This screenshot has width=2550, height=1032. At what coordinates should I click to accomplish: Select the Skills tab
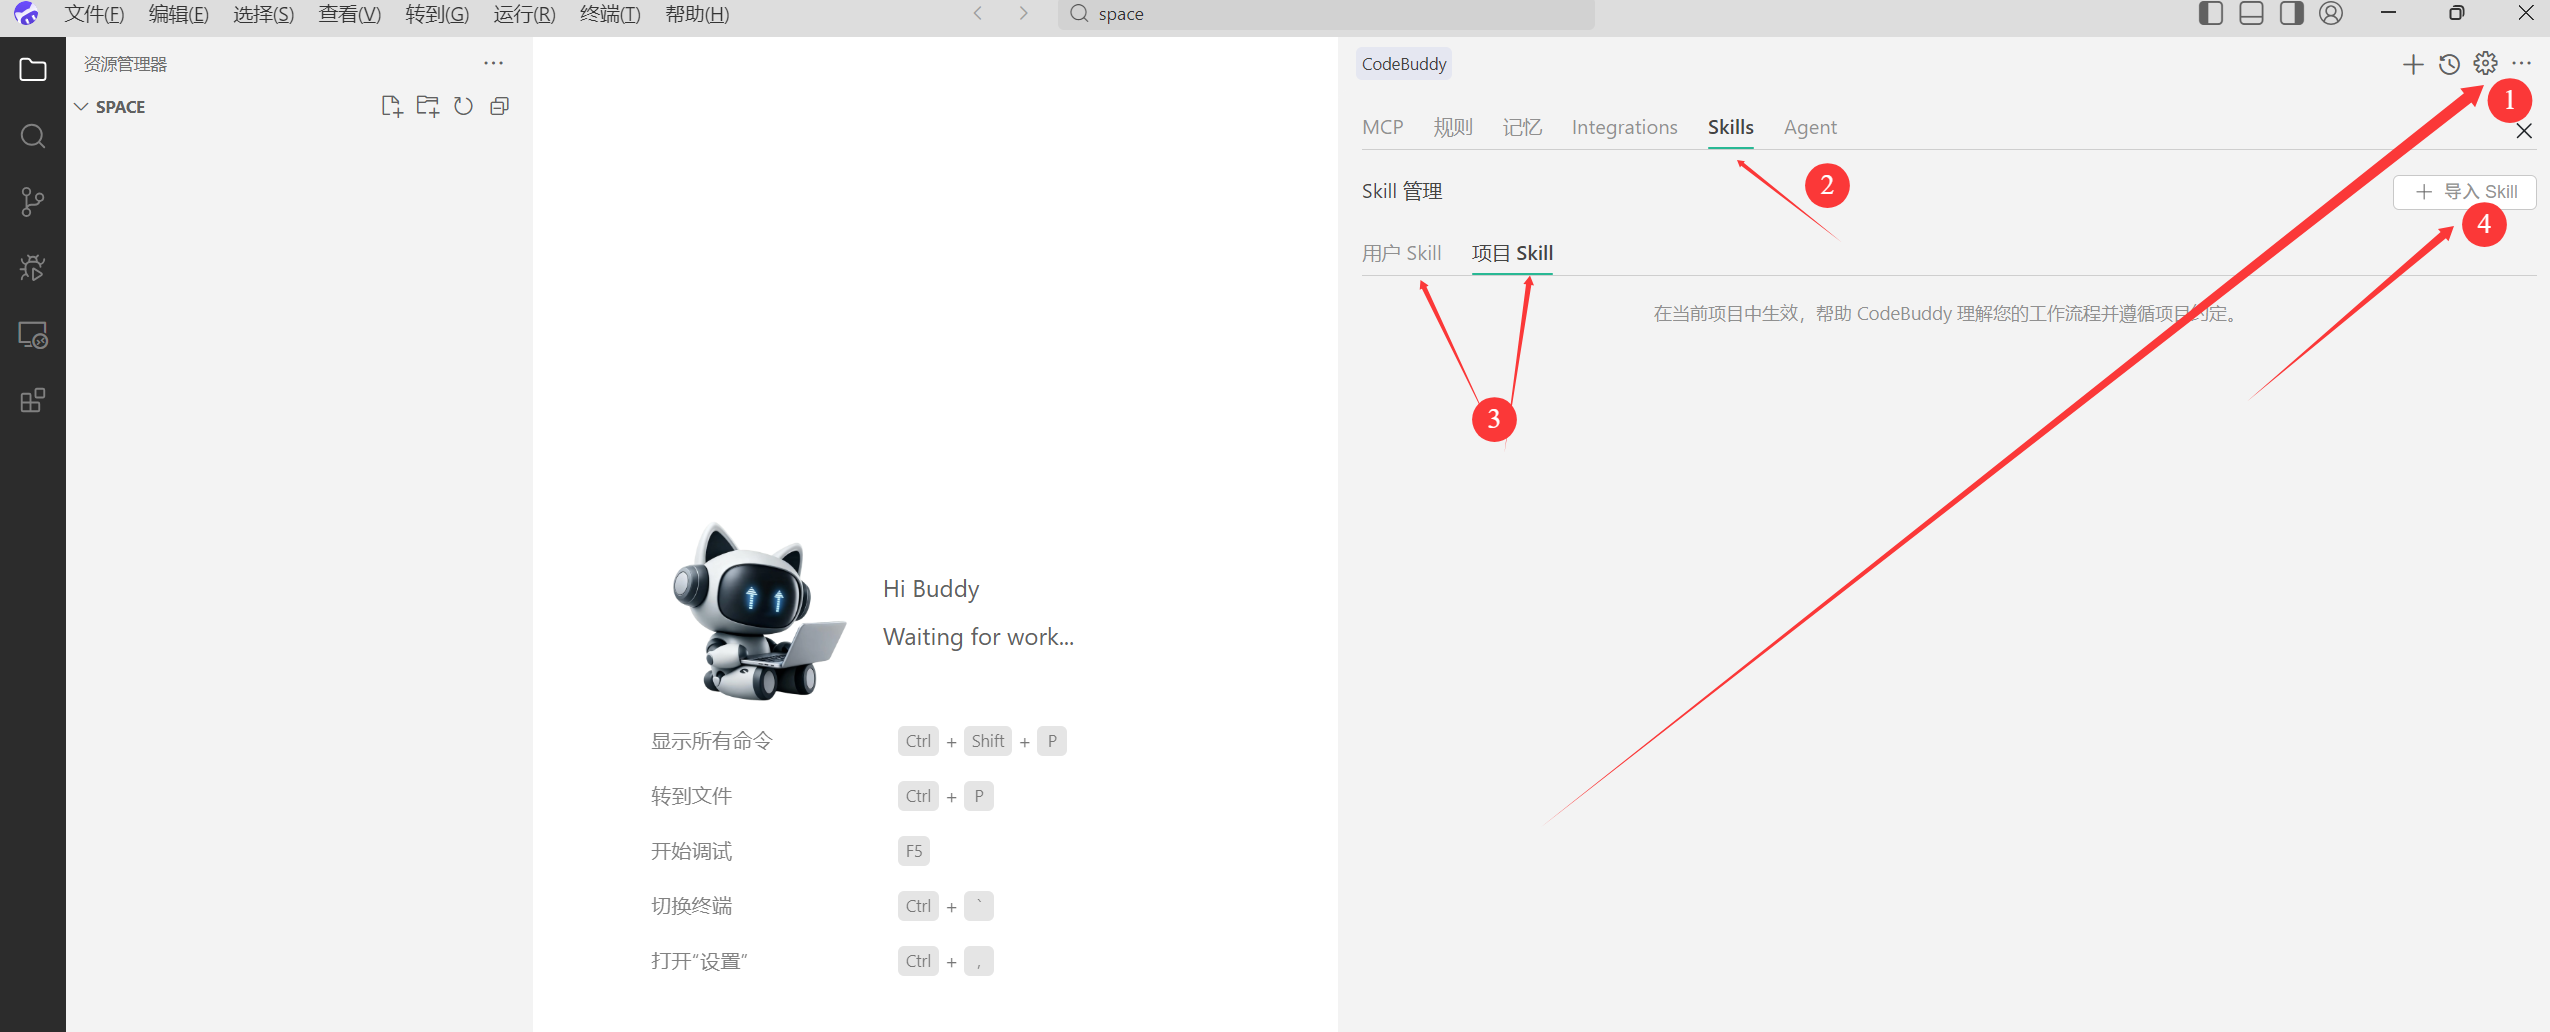tap(1730, 127)
